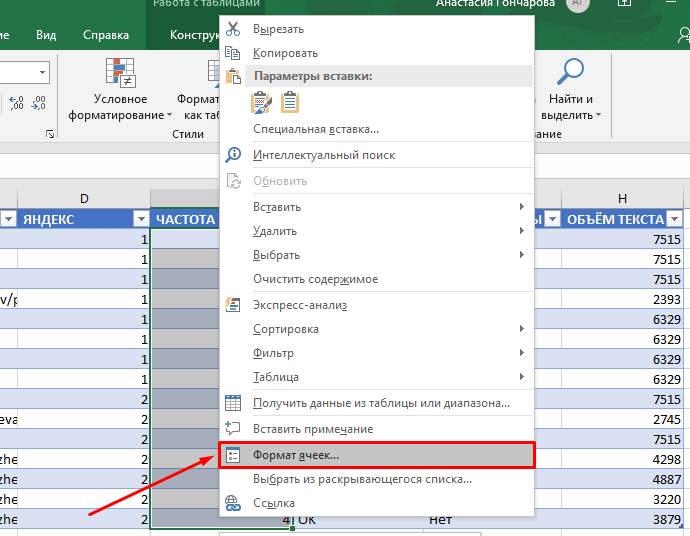
Task: Click the Copy (Копировать) icon
Action: click(233, 53)
